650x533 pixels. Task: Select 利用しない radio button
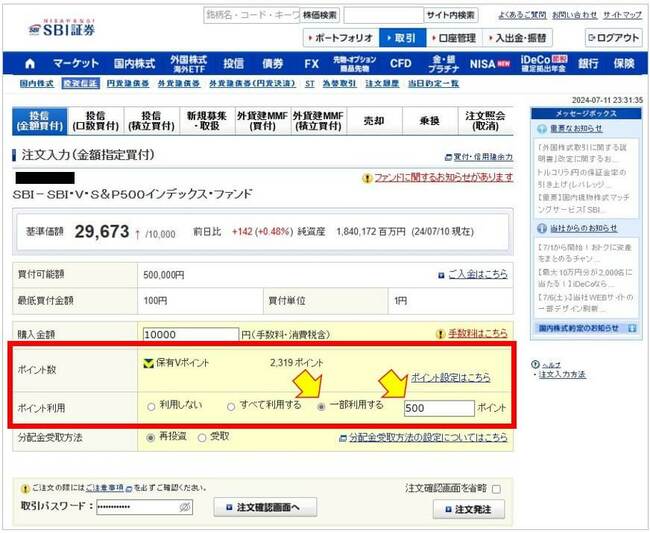tap(151, 407)
